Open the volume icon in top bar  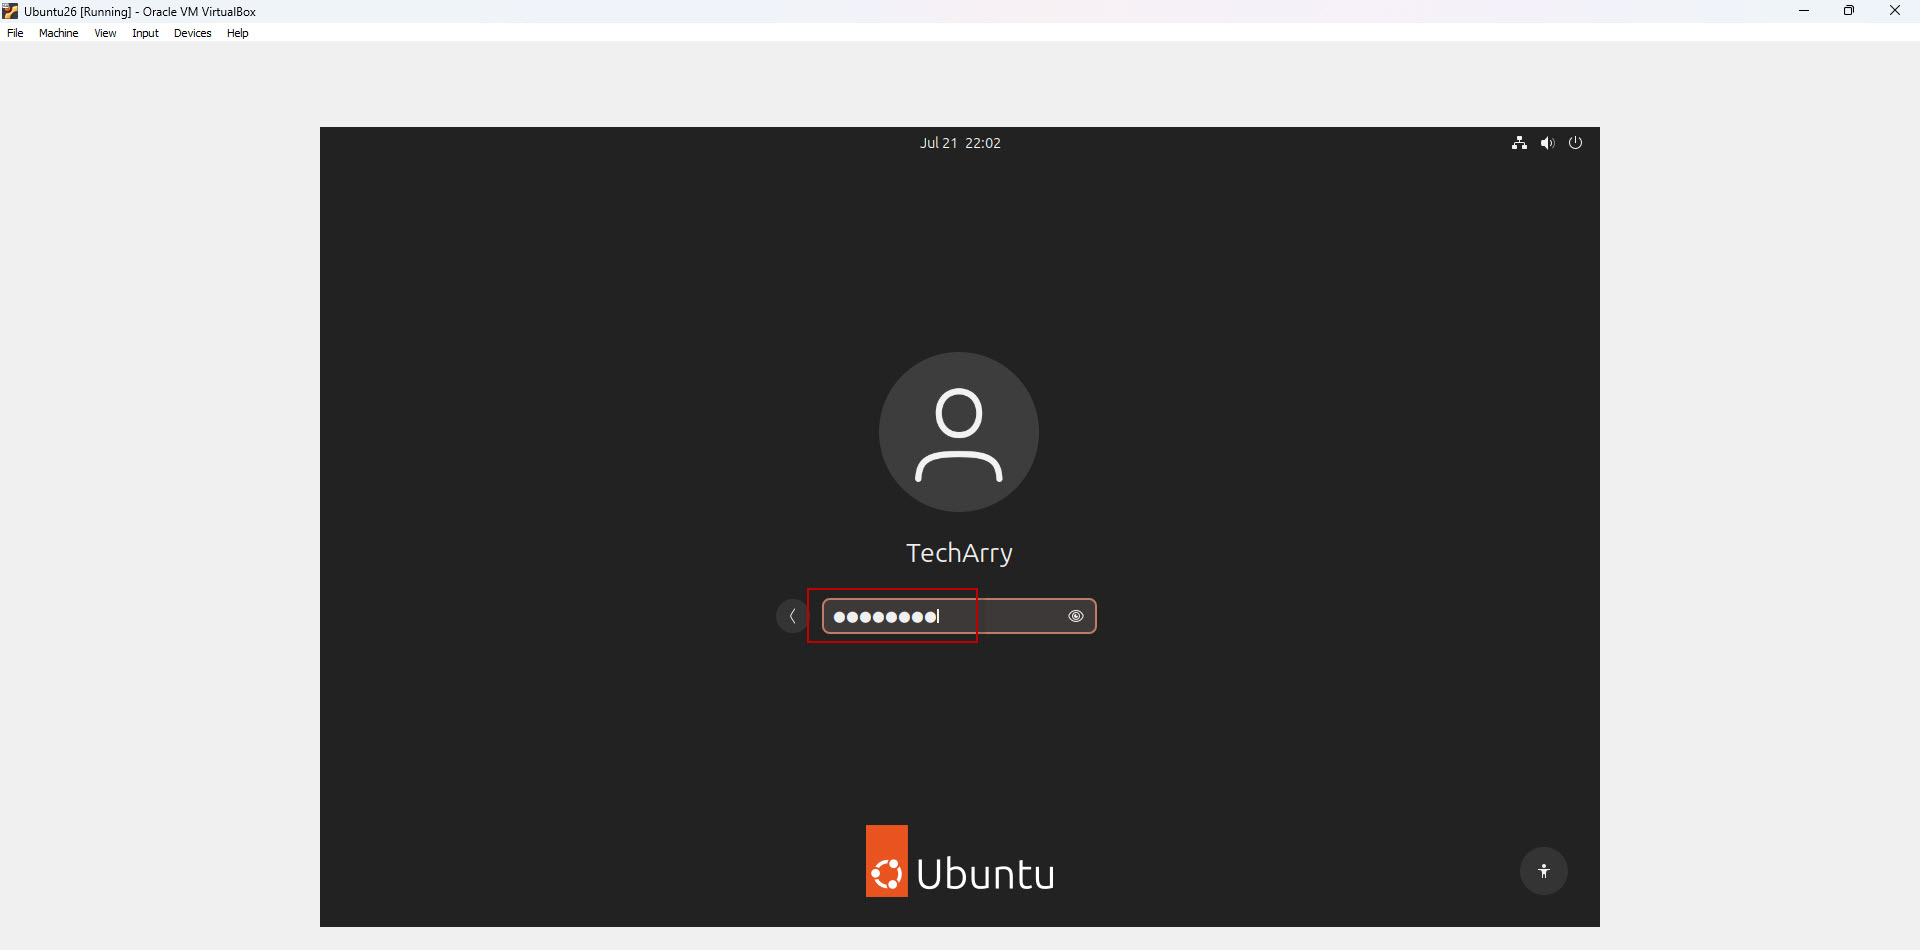[x=1548, y=143]
